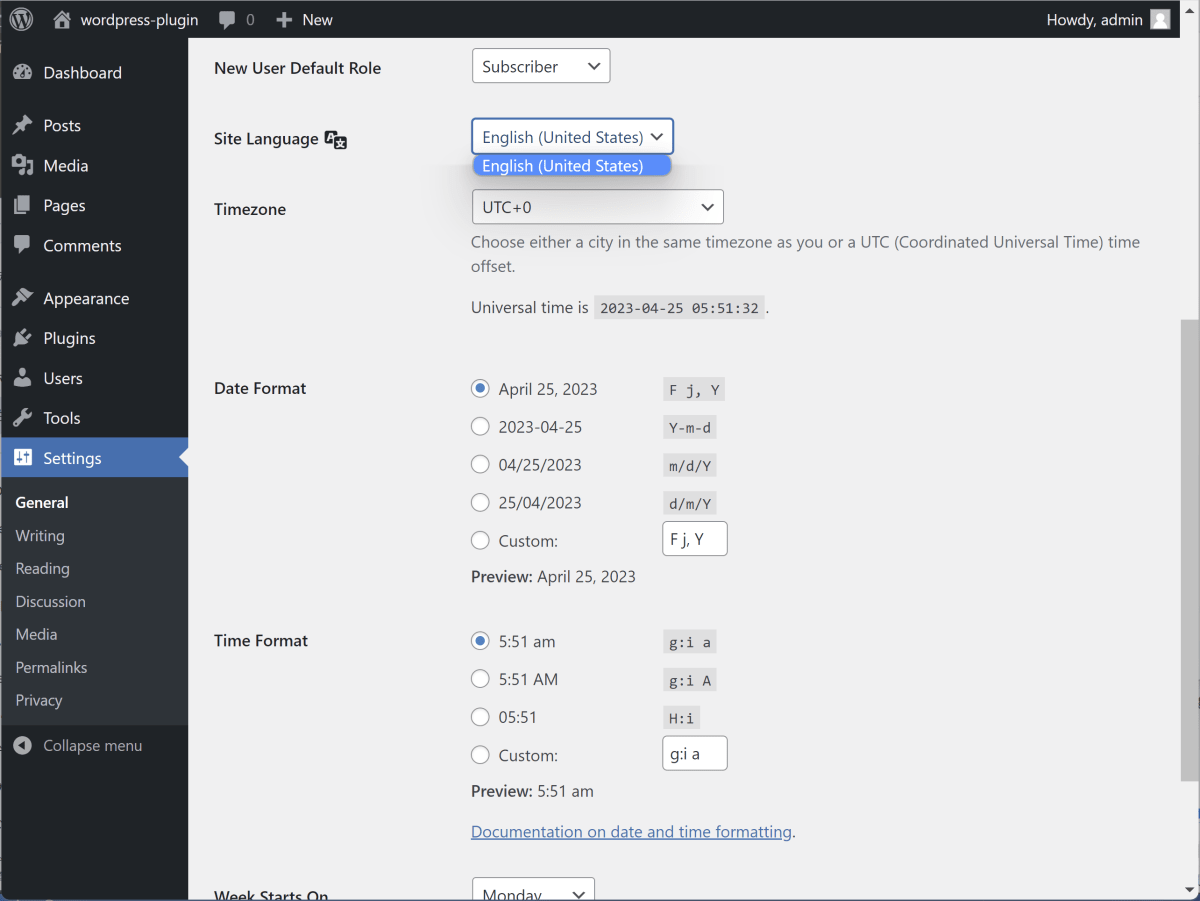Click the custom date format text field

click(x=695, y=539)
